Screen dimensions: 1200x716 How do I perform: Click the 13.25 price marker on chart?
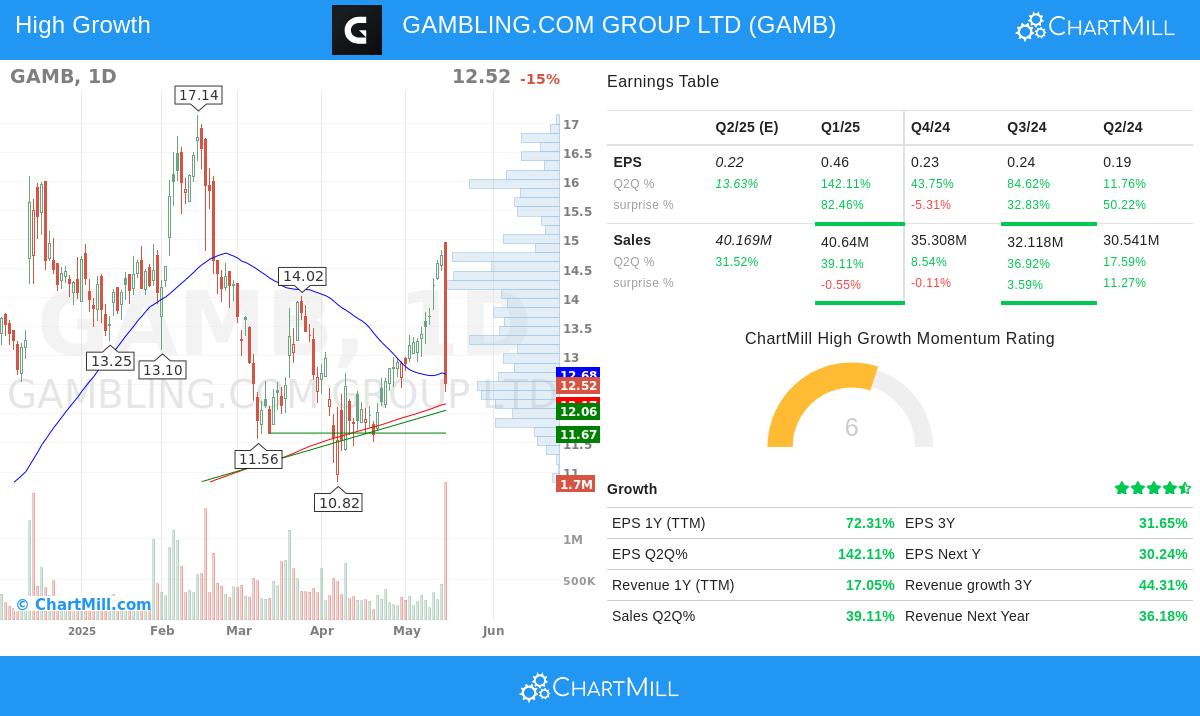point(110,361)
